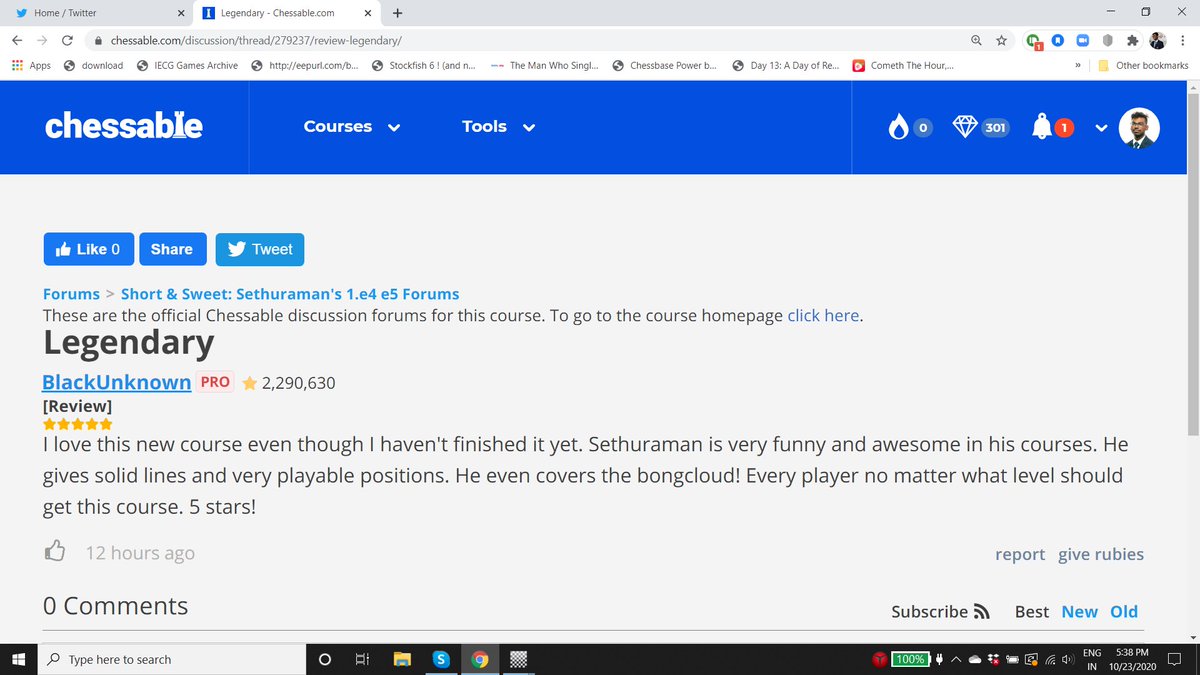Open the Wi-Fi network icon
The width and height of the screenshot is (1200, 675).
pos(1049,659)
